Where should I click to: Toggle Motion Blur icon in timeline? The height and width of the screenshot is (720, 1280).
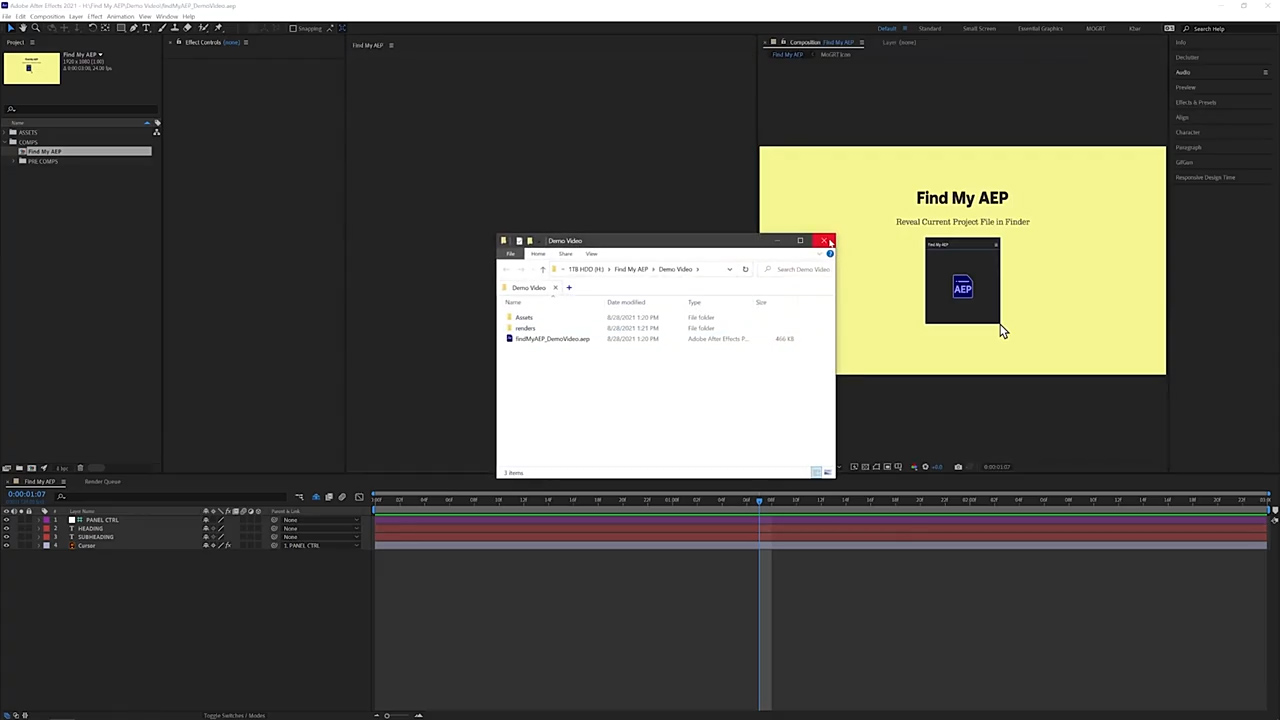click(x=342, y=497)
